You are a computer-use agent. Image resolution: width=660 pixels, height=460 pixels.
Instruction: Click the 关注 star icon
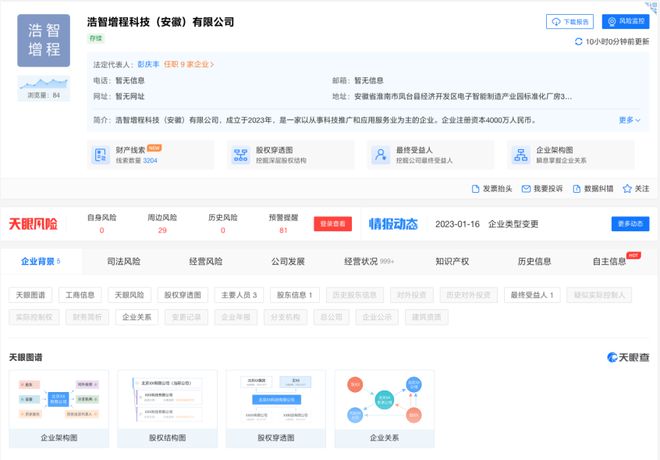627,189
